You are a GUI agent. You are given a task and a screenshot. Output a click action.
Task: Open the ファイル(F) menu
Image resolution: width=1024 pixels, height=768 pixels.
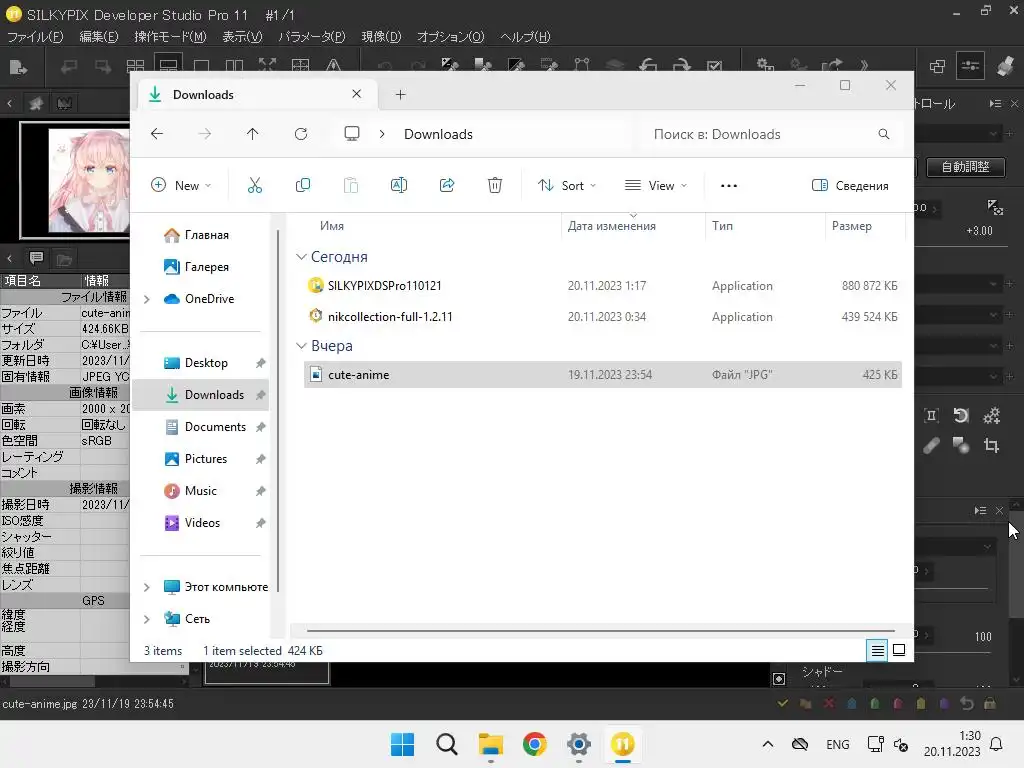click(x=35, y=37)
